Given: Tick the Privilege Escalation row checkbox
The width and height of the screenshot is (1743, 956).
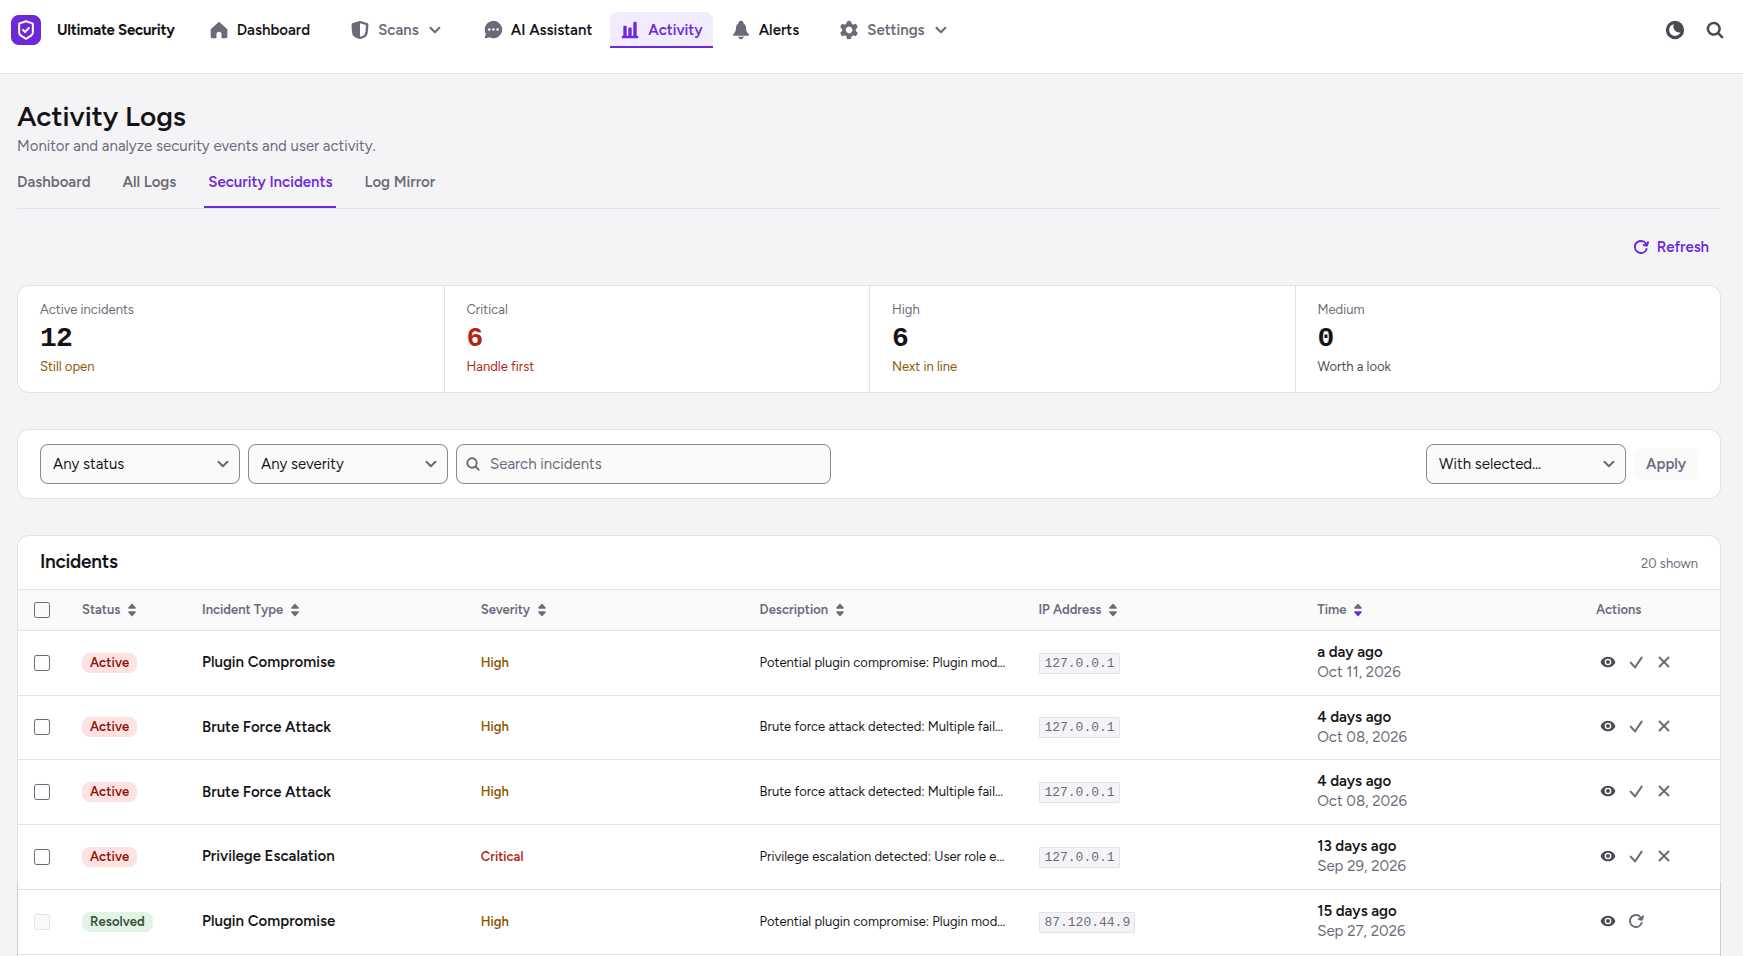Looking at the screenshot, I should pos(42,857).
